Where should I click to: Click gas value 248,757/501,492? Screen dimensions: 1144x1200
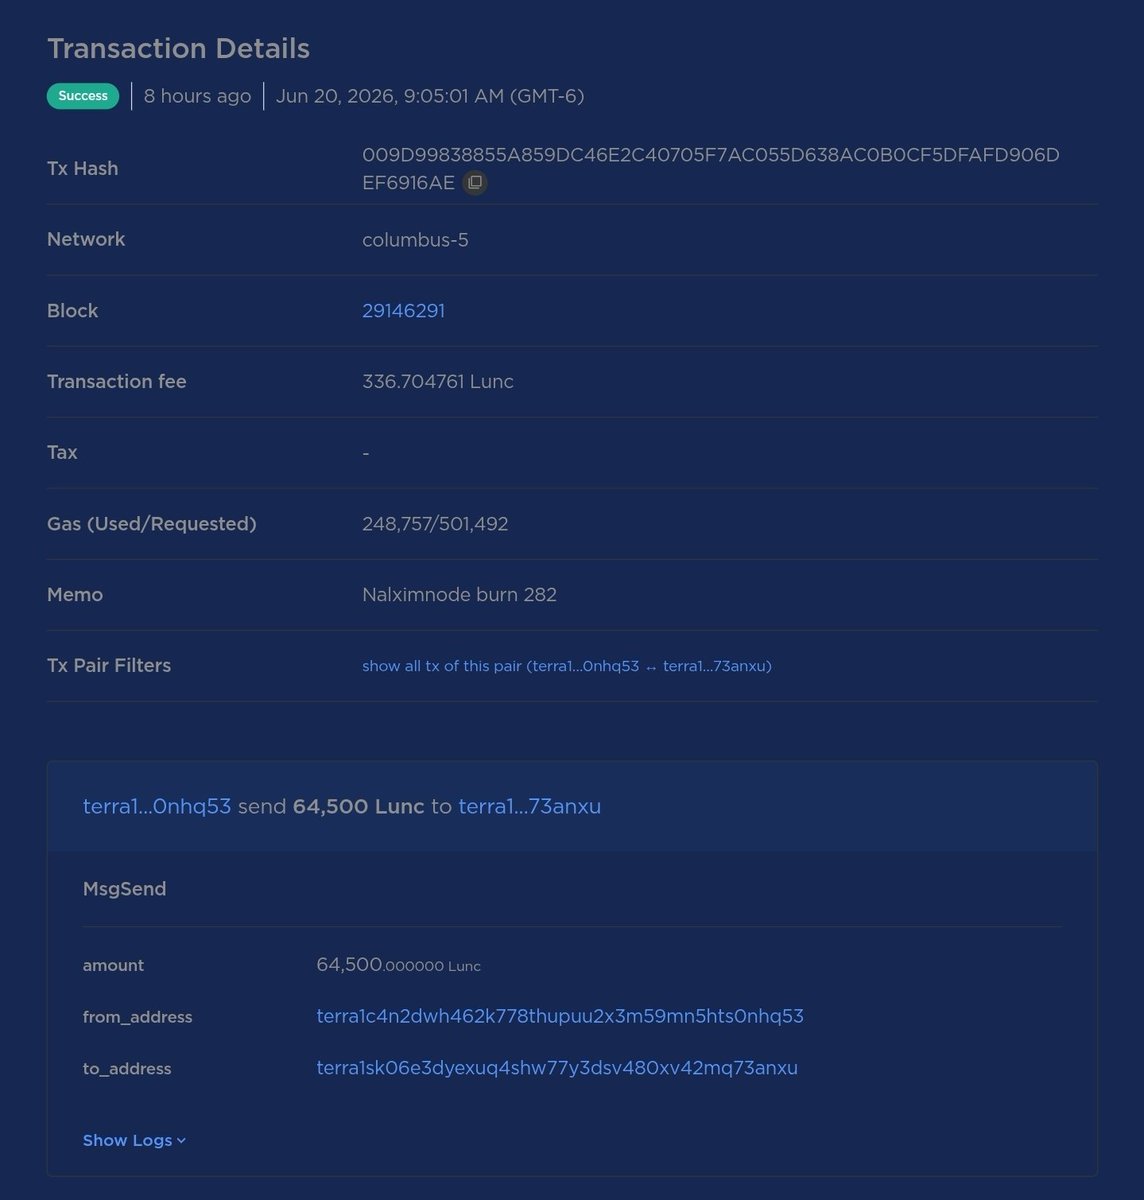pyautogui.click(x=435, y=524)
